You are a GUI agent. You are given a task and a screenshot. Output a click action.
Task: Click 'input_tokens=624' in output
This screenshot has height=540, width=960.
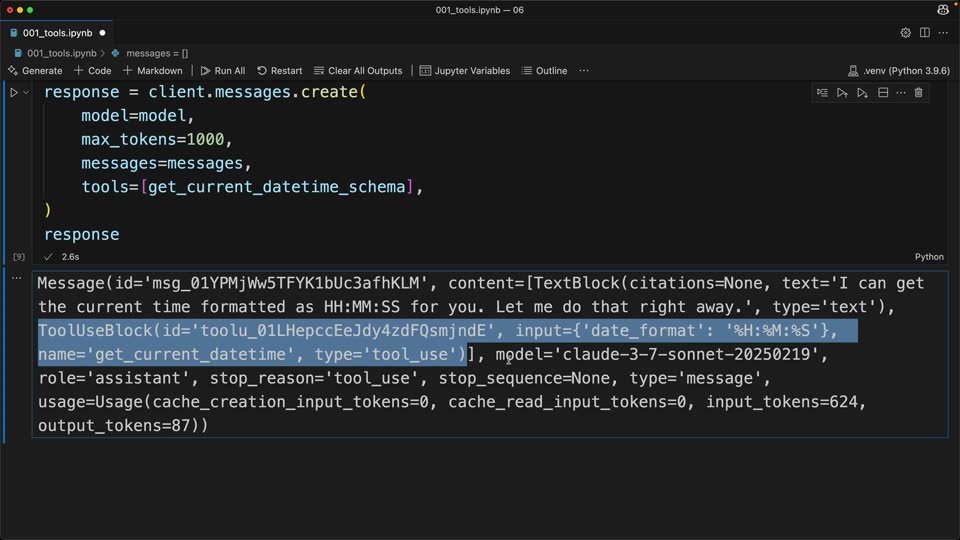782,402
